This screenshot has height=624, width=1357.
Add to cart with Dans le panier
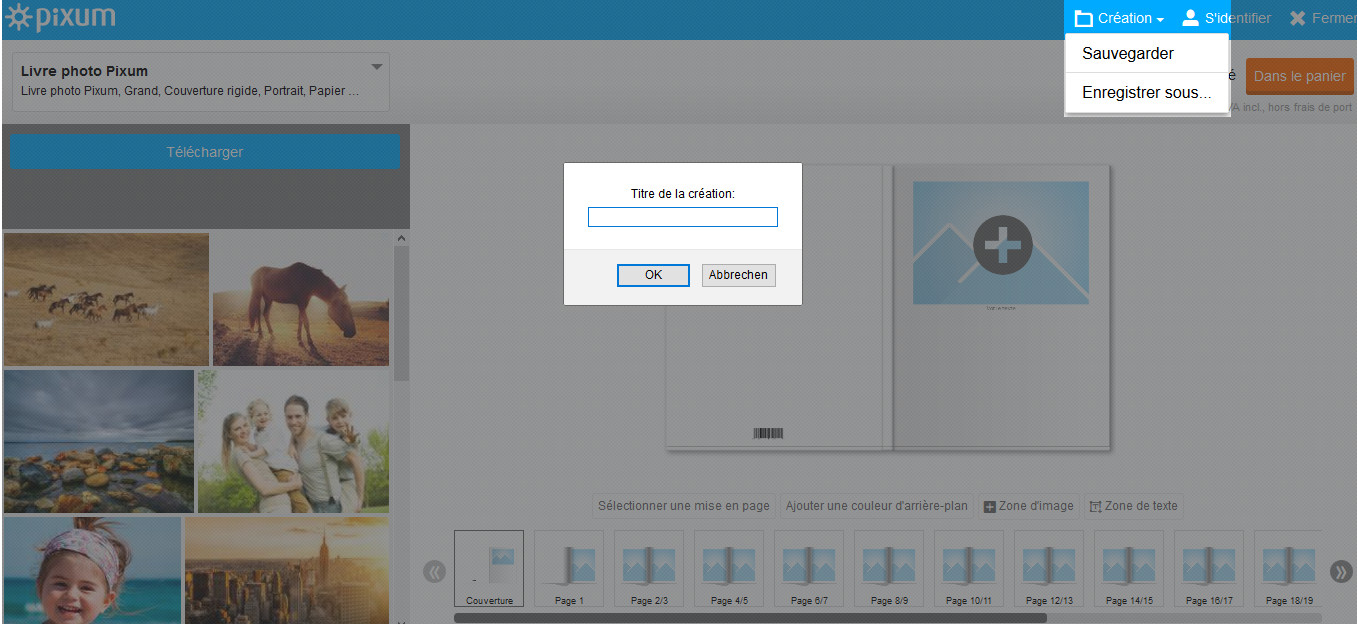[x=1299, y=77]
